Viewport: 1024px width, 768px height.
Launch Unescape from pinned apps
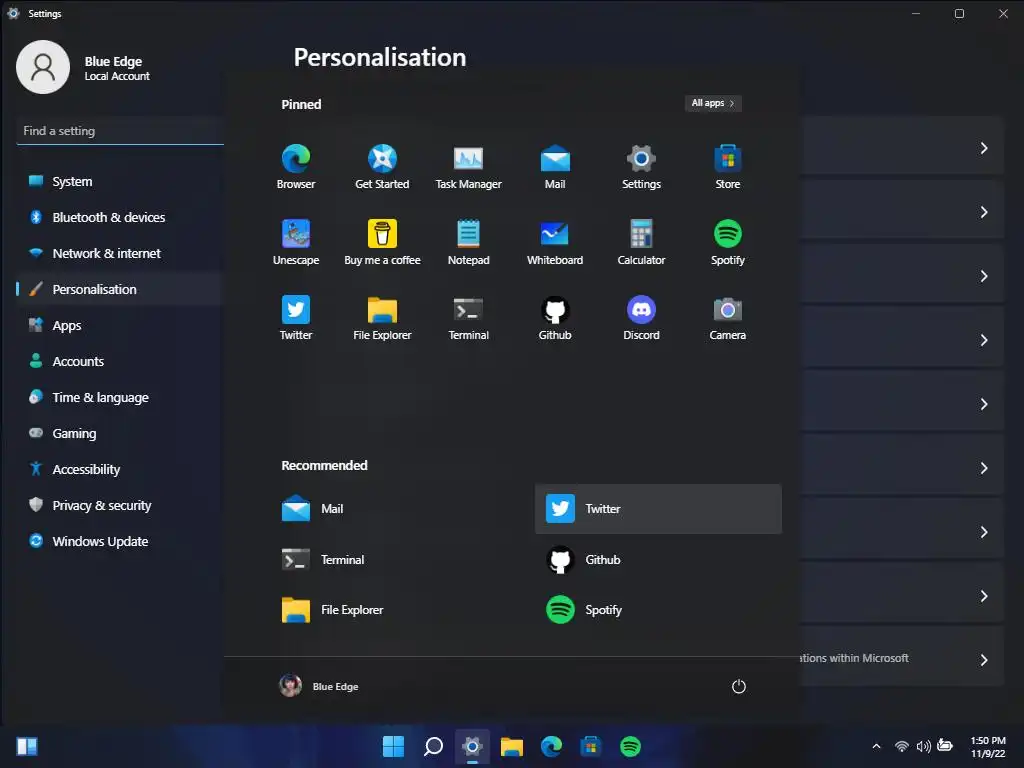tap(296, 242)
